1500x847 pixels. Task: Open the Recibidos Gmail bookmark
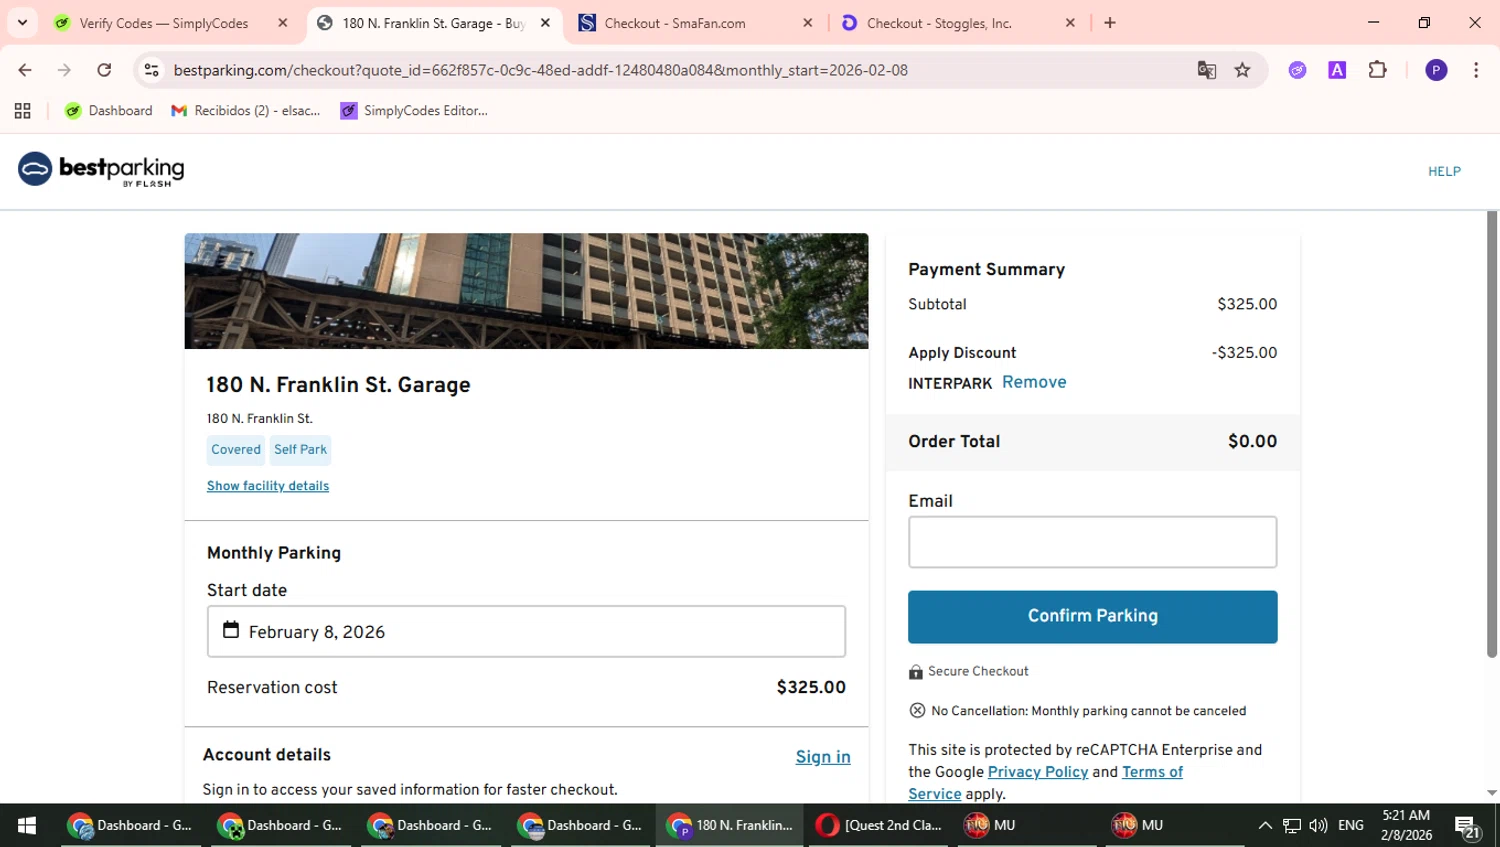246,111
